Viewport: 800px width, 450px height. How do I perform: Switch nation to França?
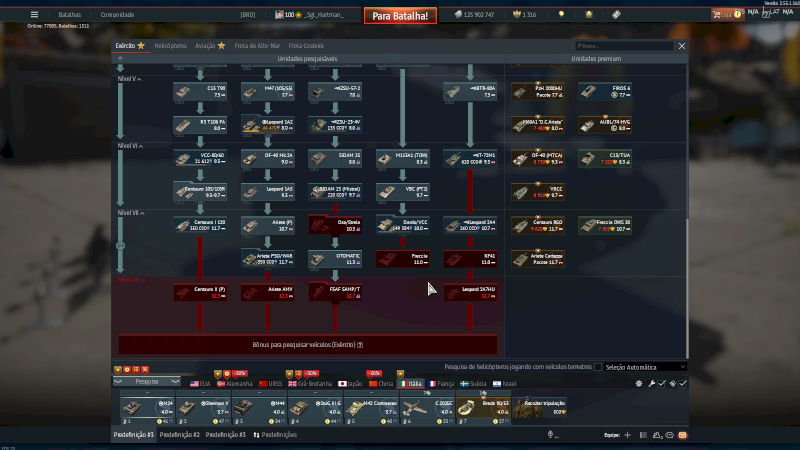(441, 384)
